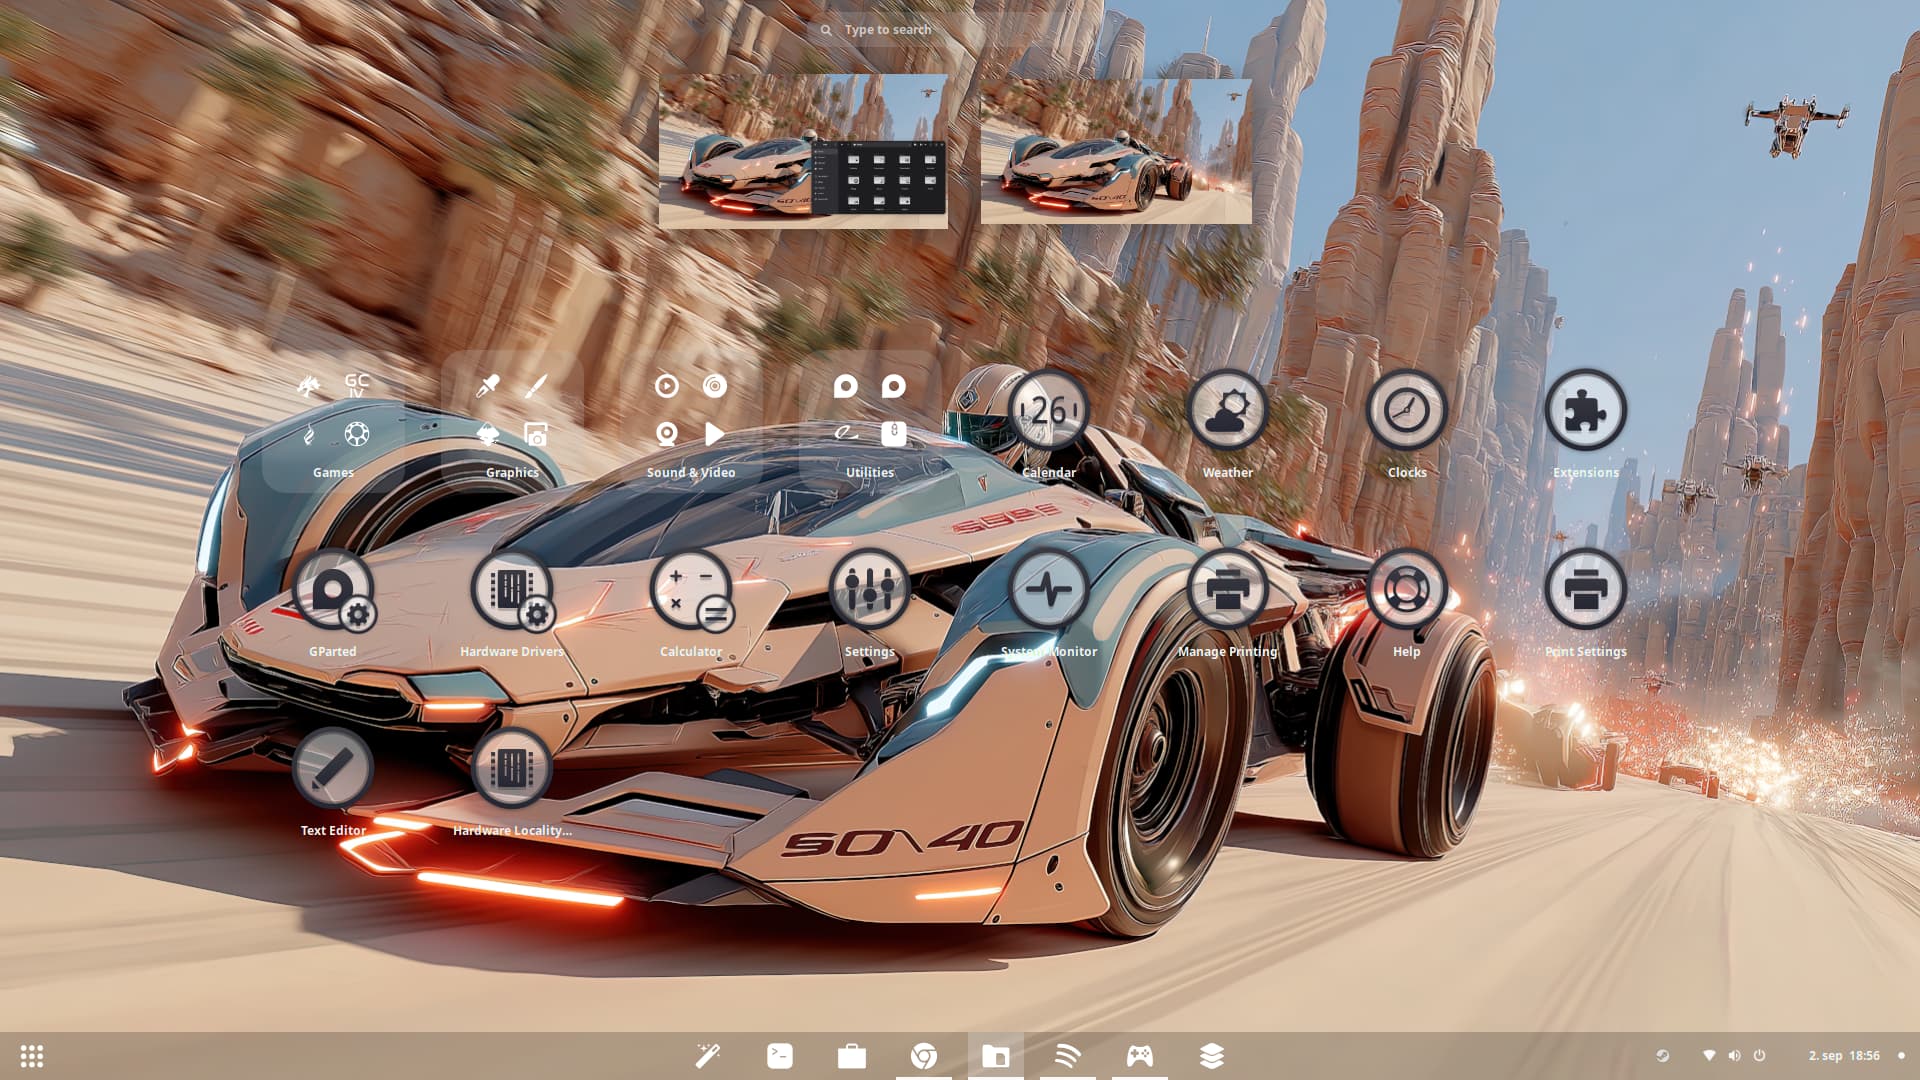Open the Clocks app
This screenshot has width=1920, height=1080.
pyautogui.click(x=1407, y=411)
